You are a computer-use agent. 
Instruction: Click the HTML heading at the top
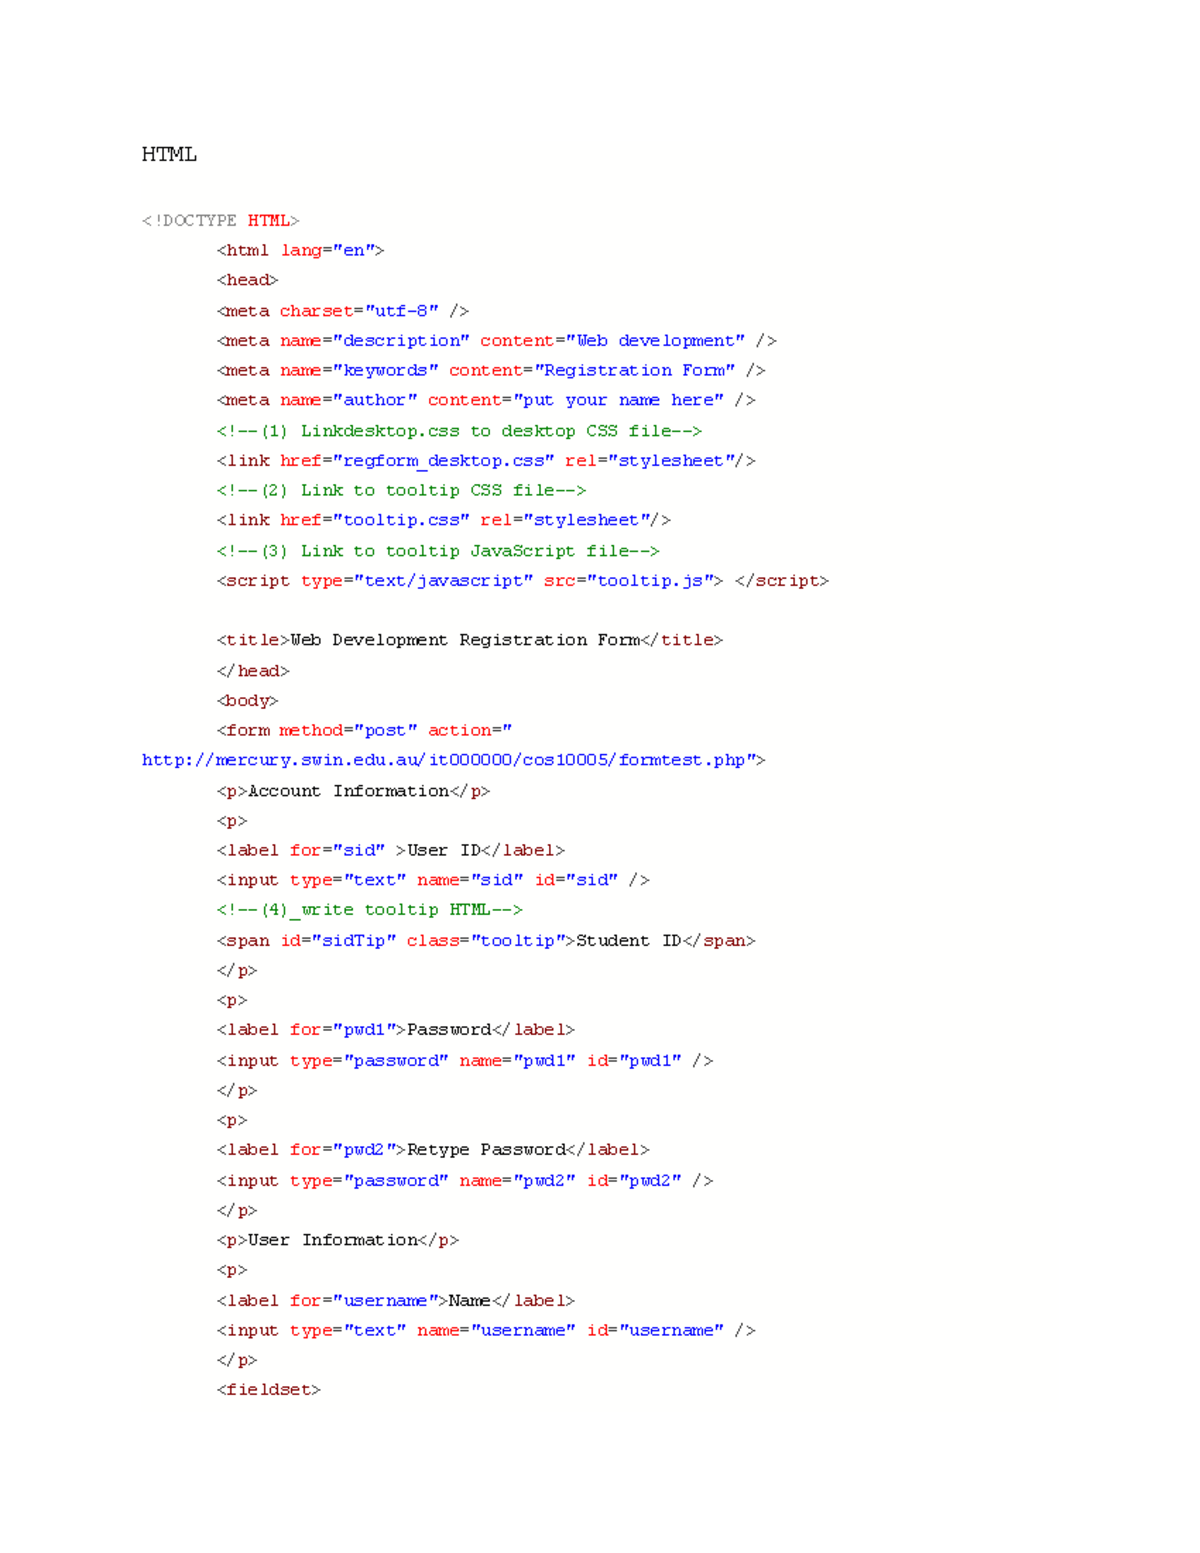(x=168, y=154)
